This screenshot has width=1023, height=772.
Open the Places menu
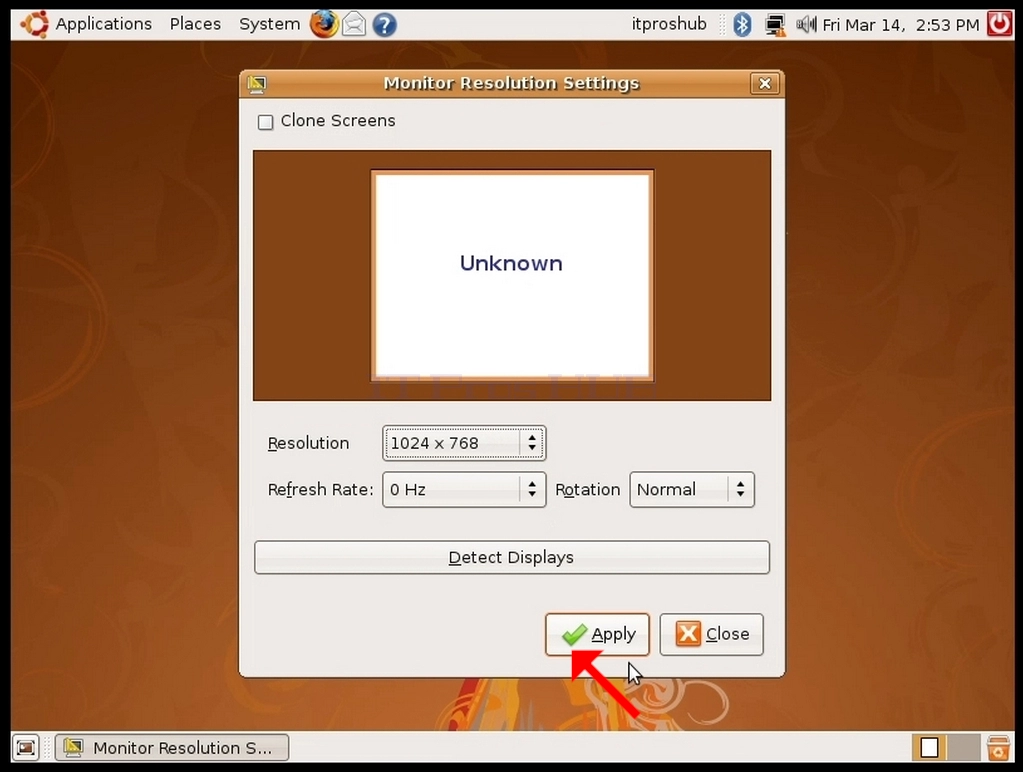[x=195, y=24]
